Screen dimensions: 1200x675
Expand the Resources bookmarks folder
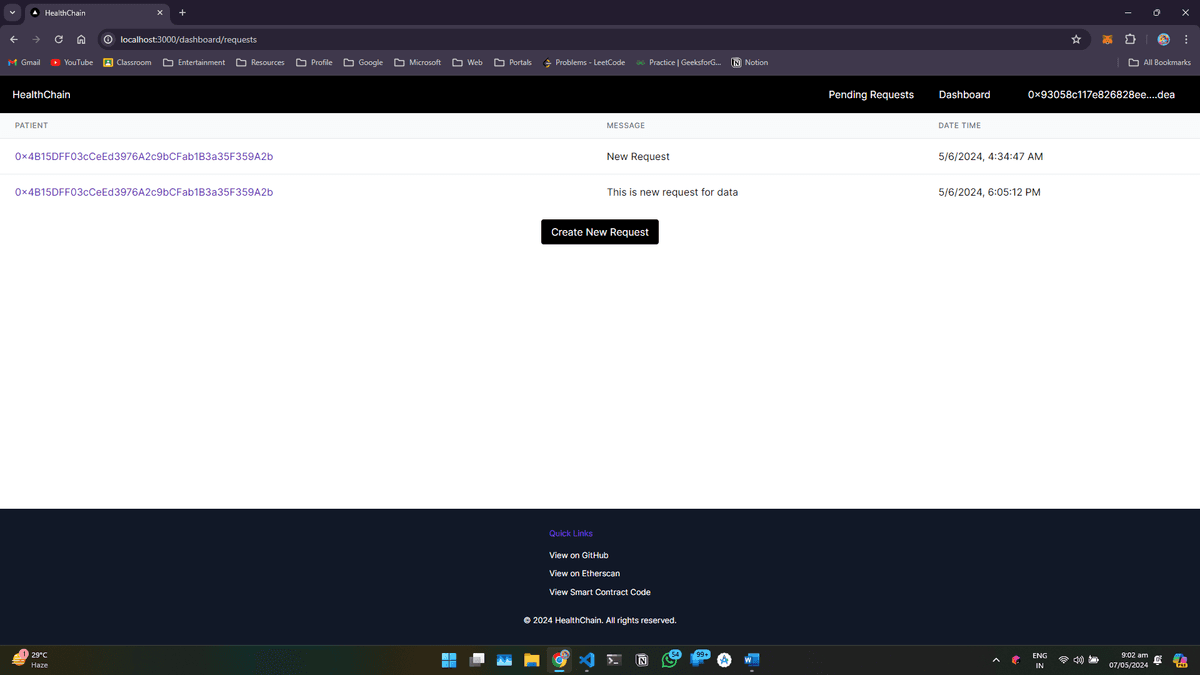tap(260, 62)
